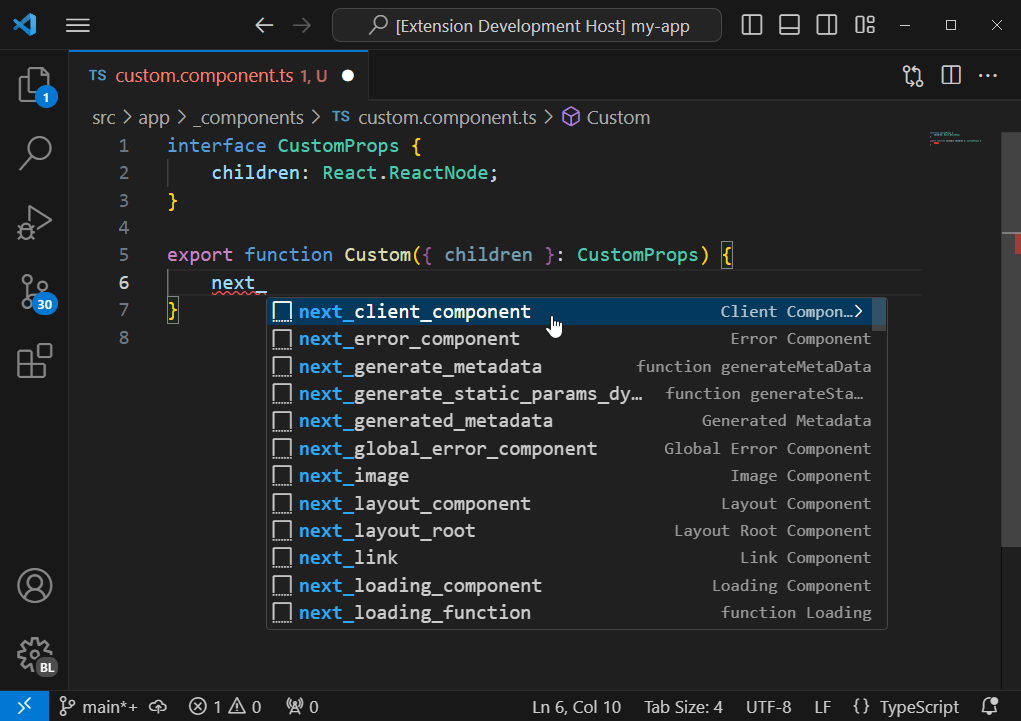The height and width of the screenshot is (721, 1021).
Task: Expand the More Actions menu
Action: (x=988, y=75)
